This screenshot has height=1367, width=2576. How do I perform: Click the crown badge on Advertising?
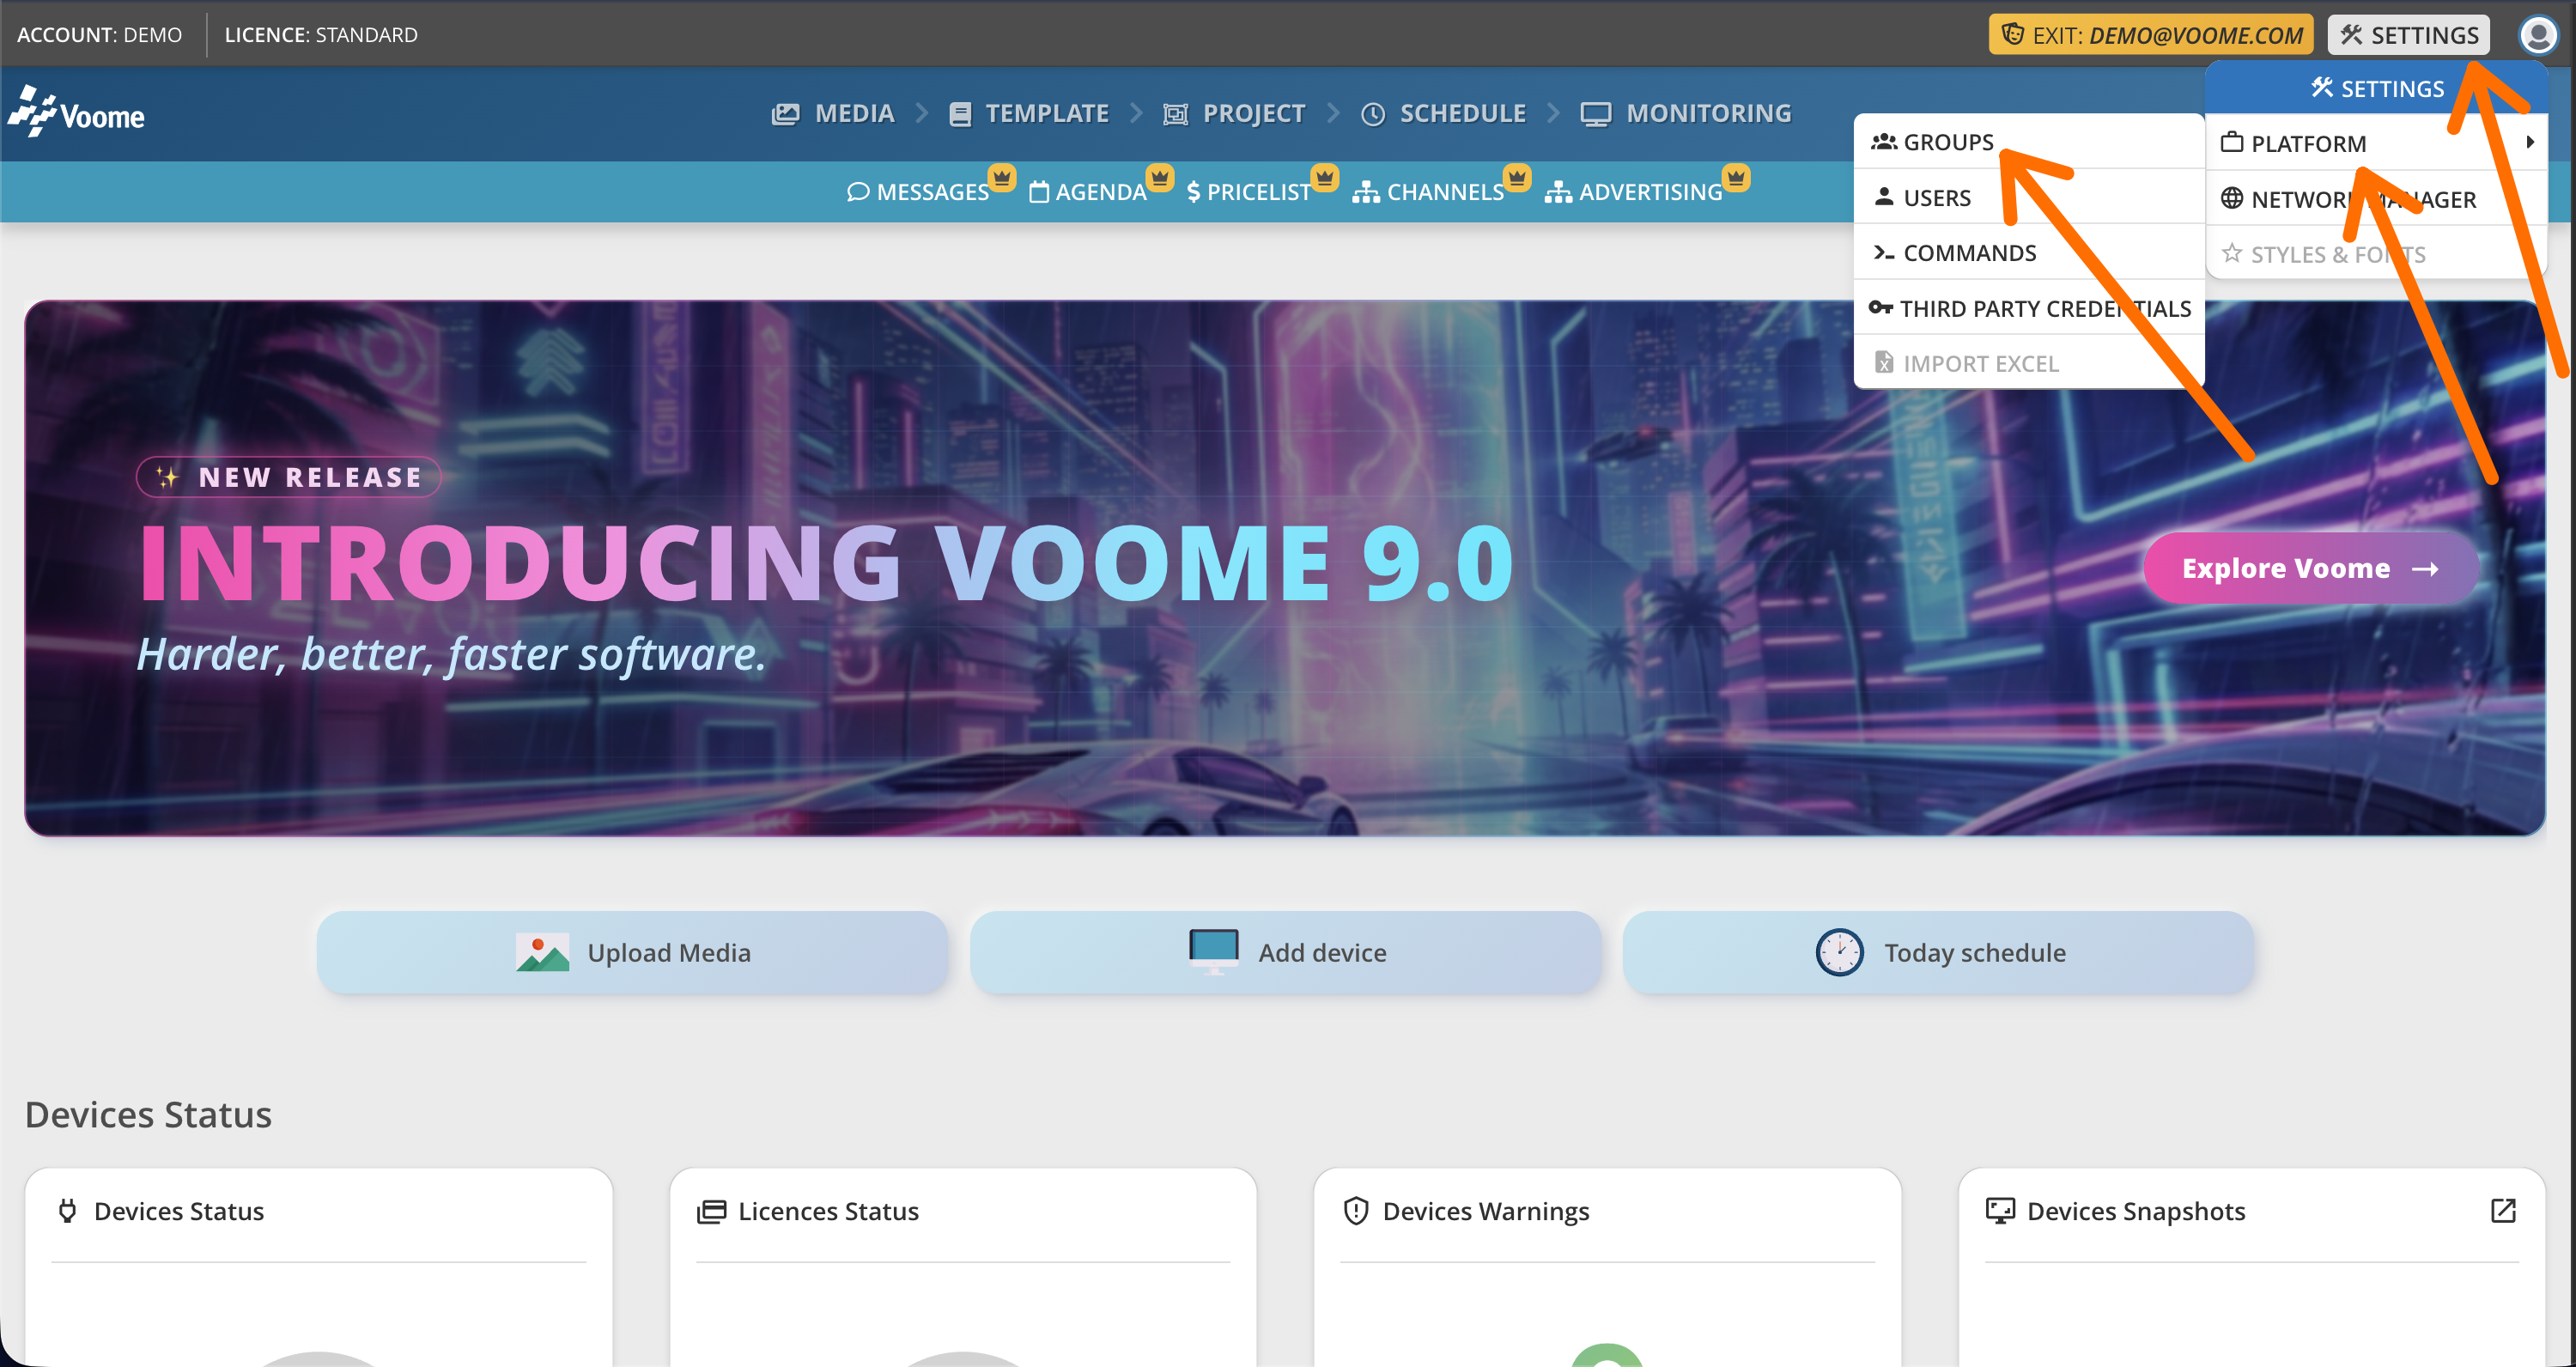tap(1736, 177)
